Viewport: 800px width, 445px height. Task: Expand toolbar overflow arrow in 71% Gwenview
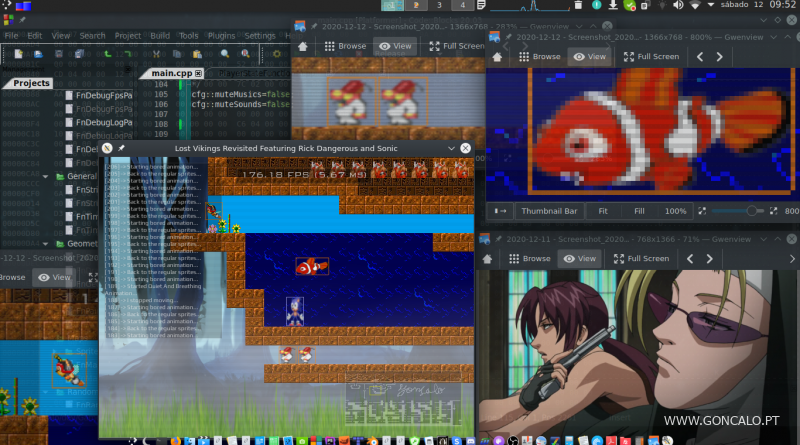point(792,259)
